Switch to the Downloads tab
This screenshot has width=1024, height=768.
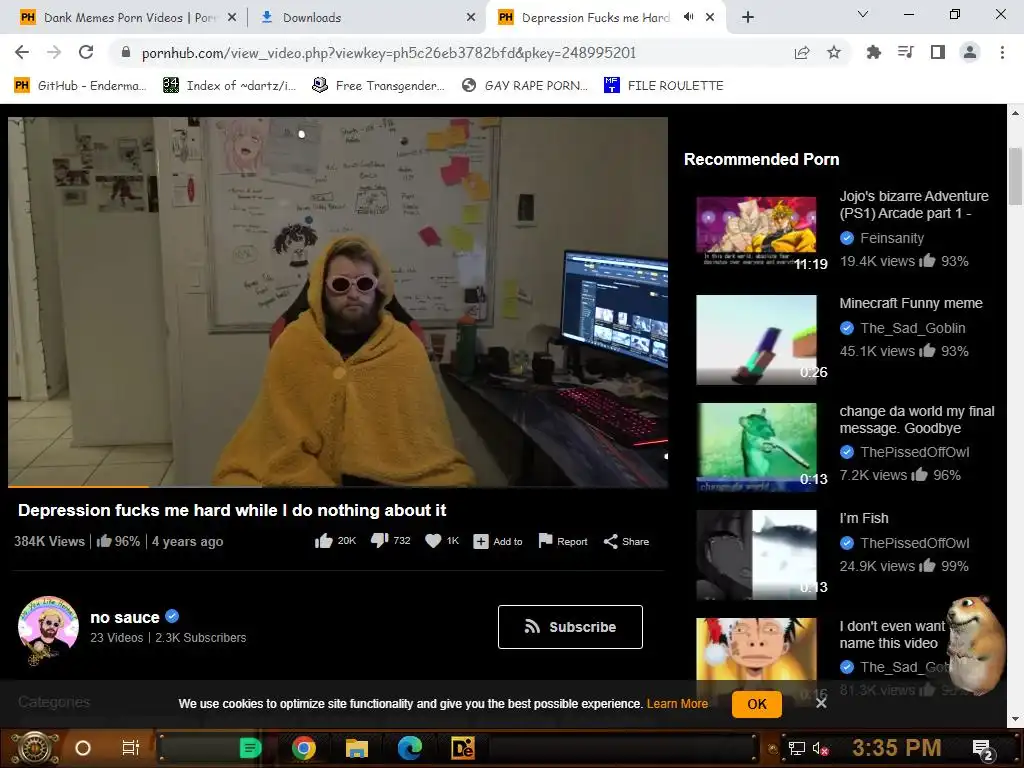[x=312, y=18]
